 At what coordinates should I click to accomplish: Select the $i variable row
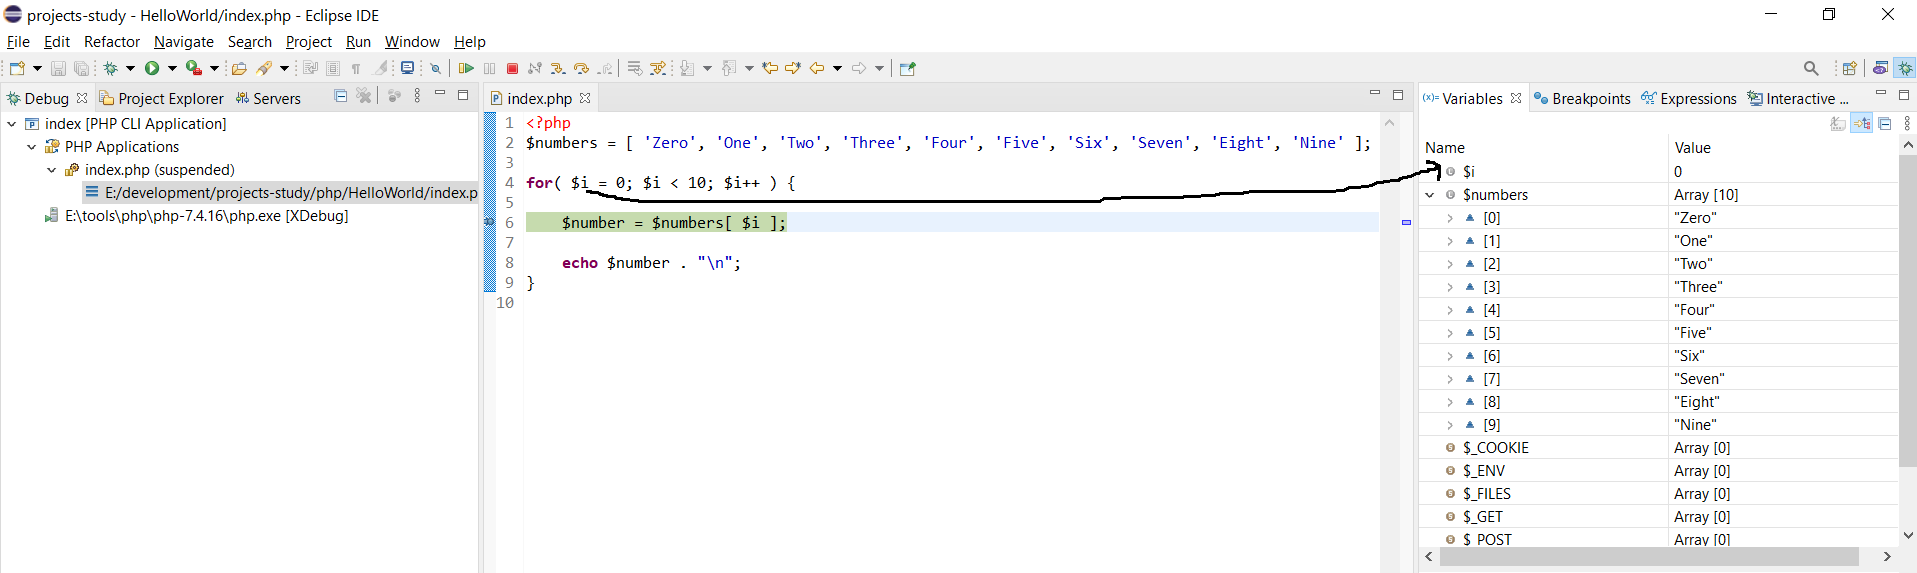pos(1658,172)
